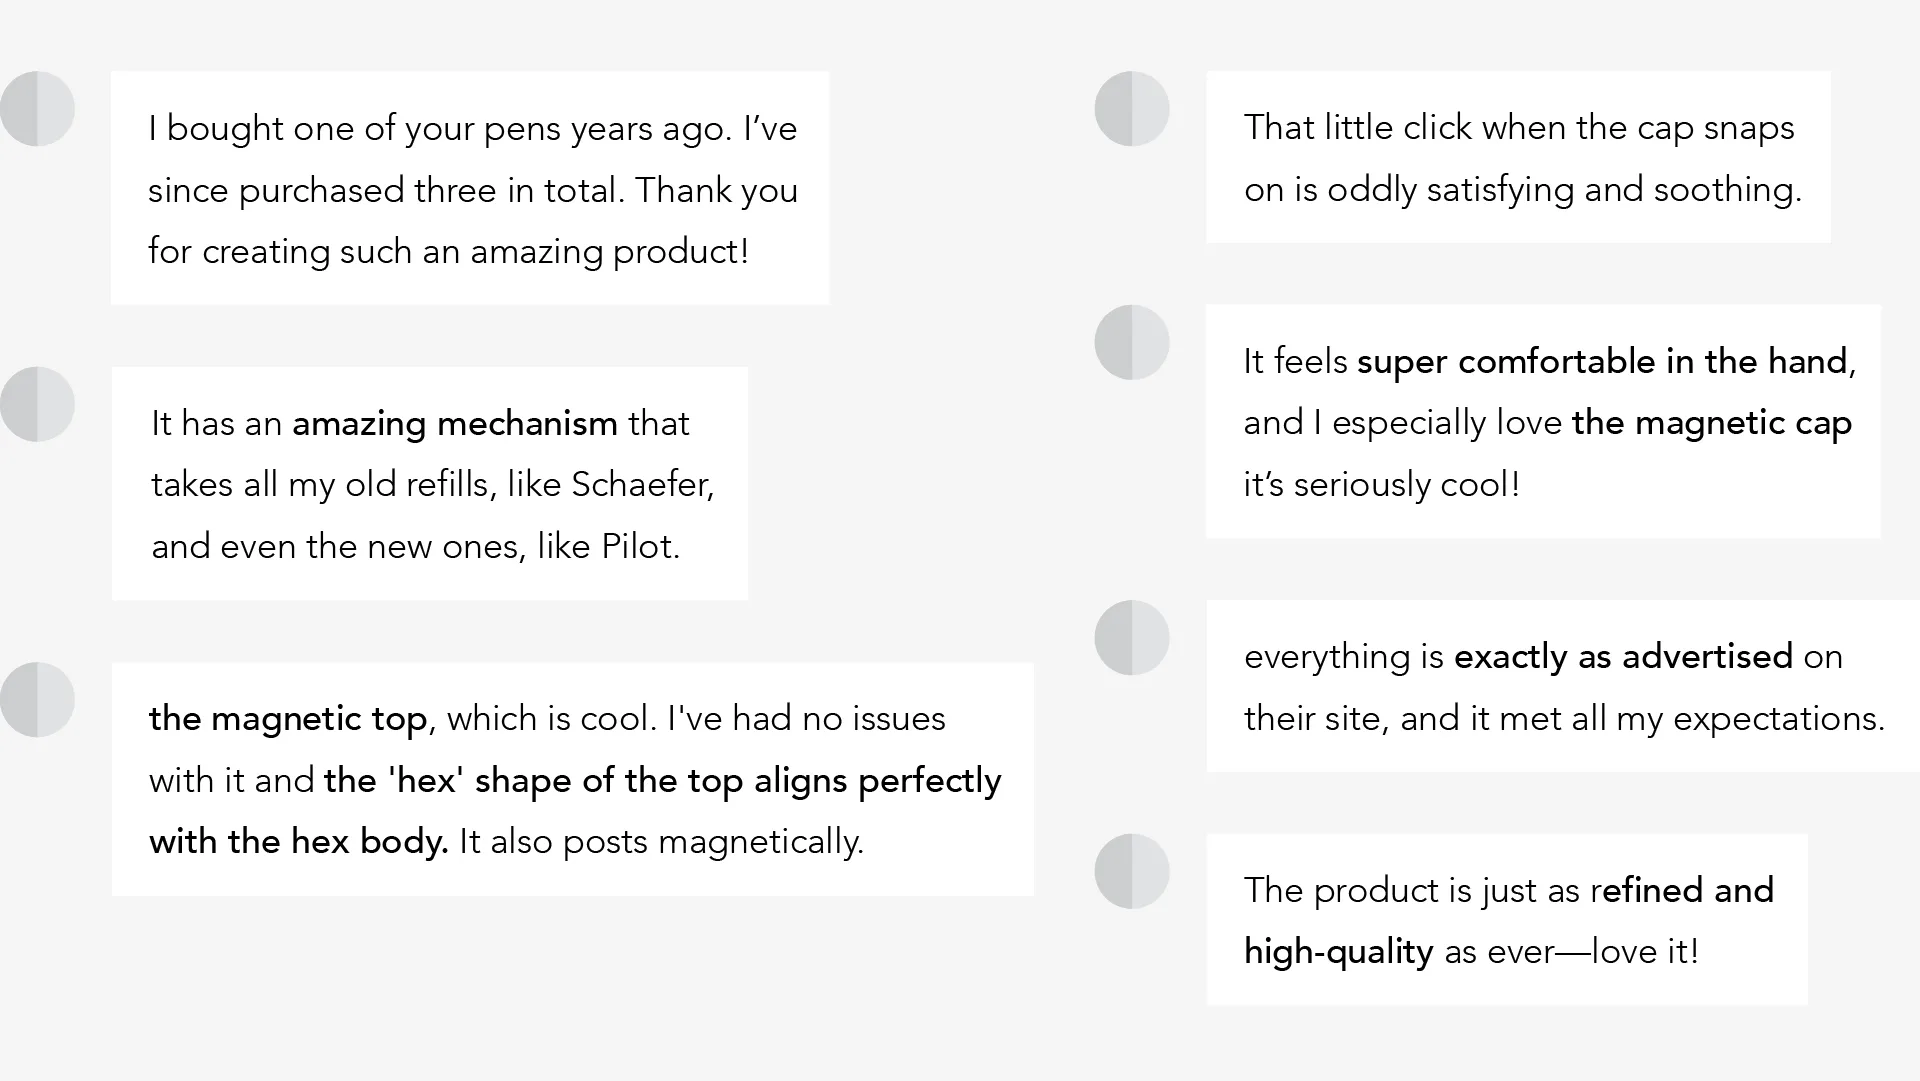Click the avatar beside the 'super comfortable' review
This screenshot has width=1920, height=1081.
[x=1132, y=342]
